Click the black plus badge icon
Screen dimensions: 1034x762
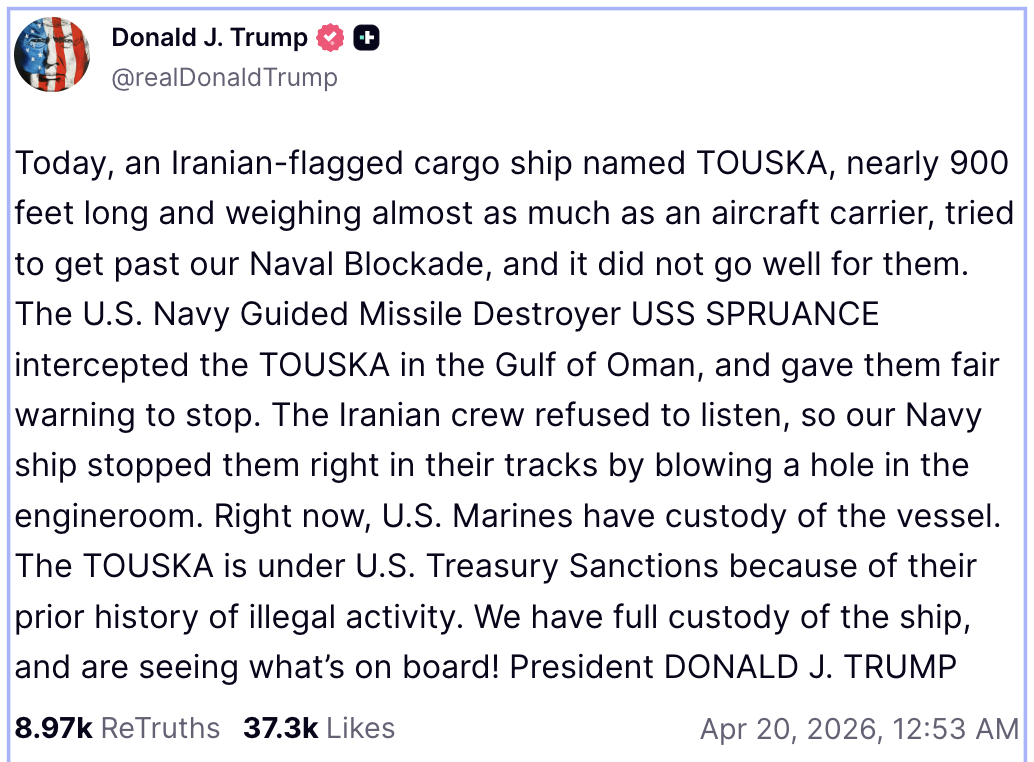coord(366,38)
